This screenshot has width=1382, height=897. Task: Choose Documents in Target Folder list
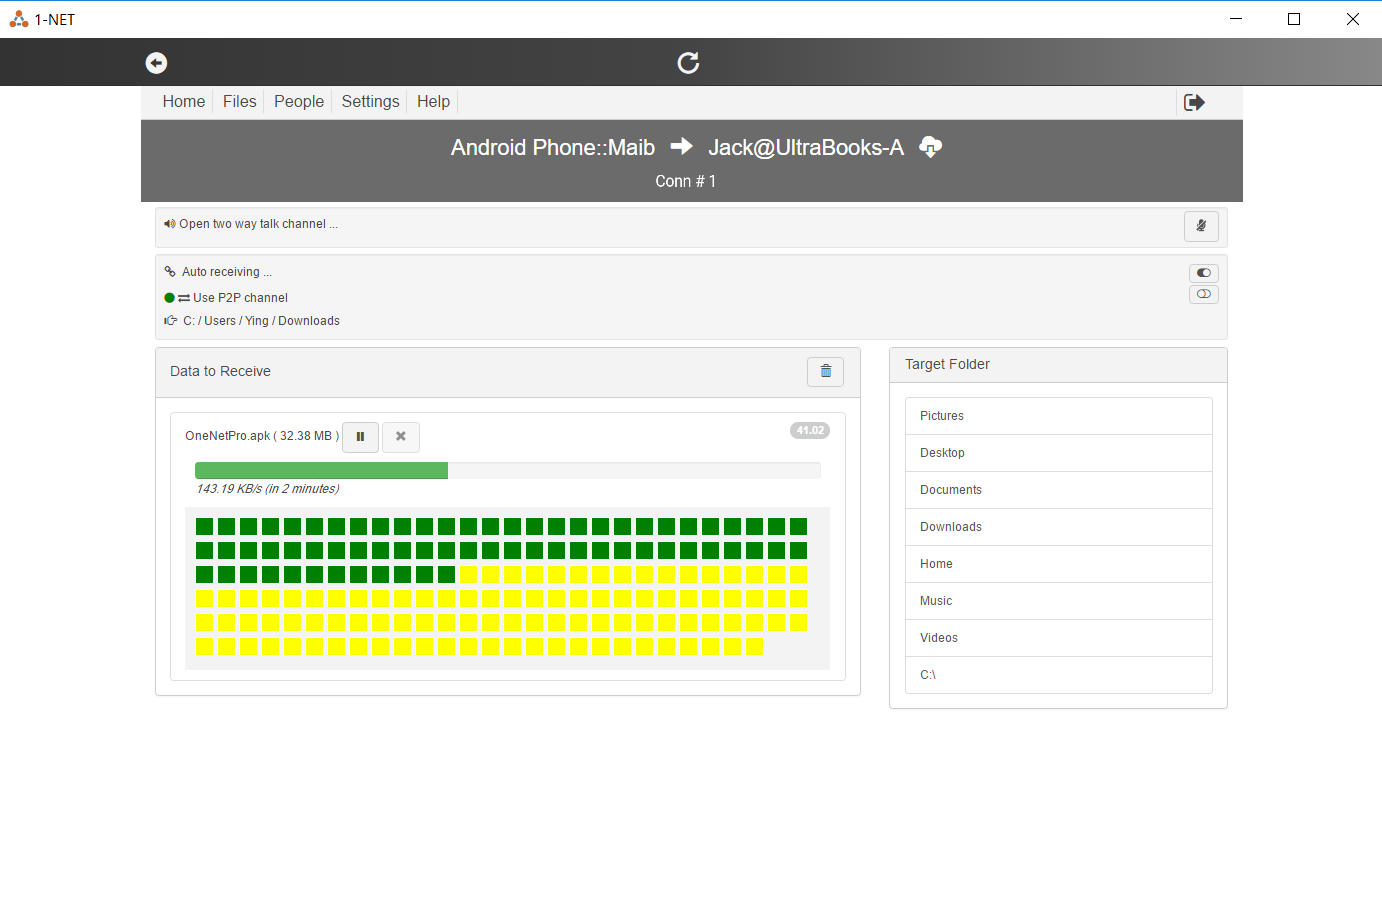point(1058,490)
